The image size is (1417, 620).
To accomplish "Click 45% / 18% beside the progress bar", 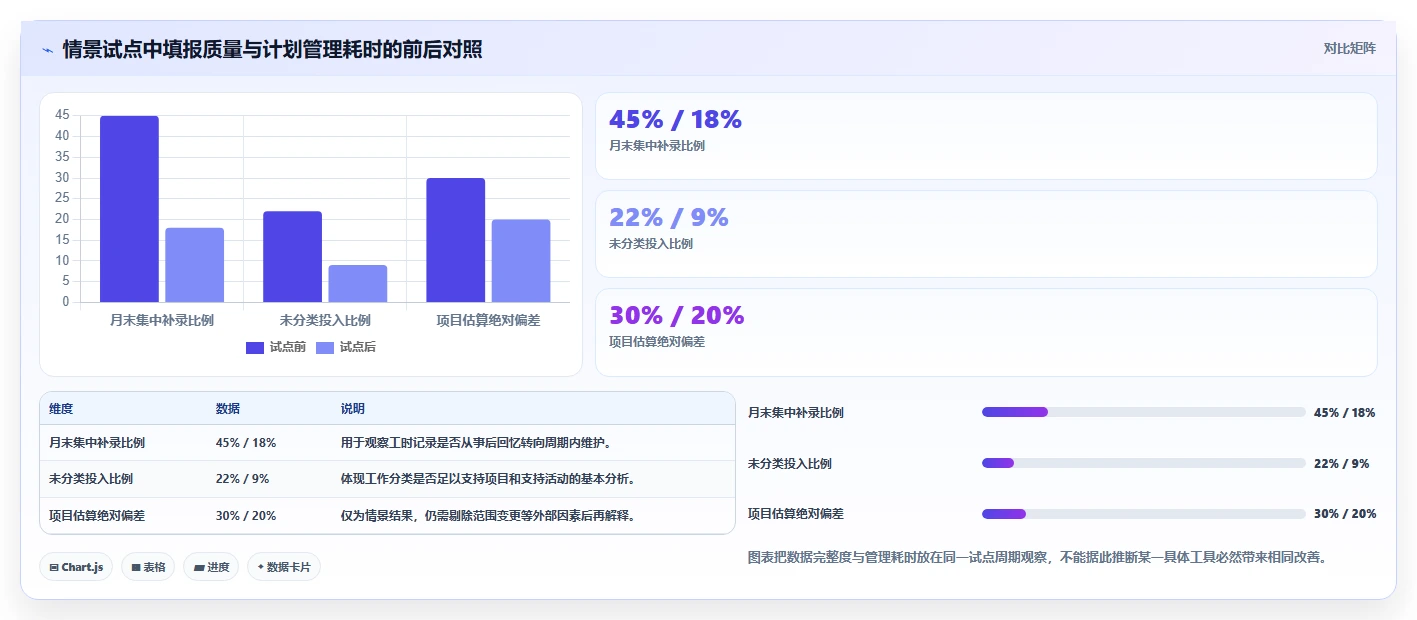I will tap(1345, 413).
